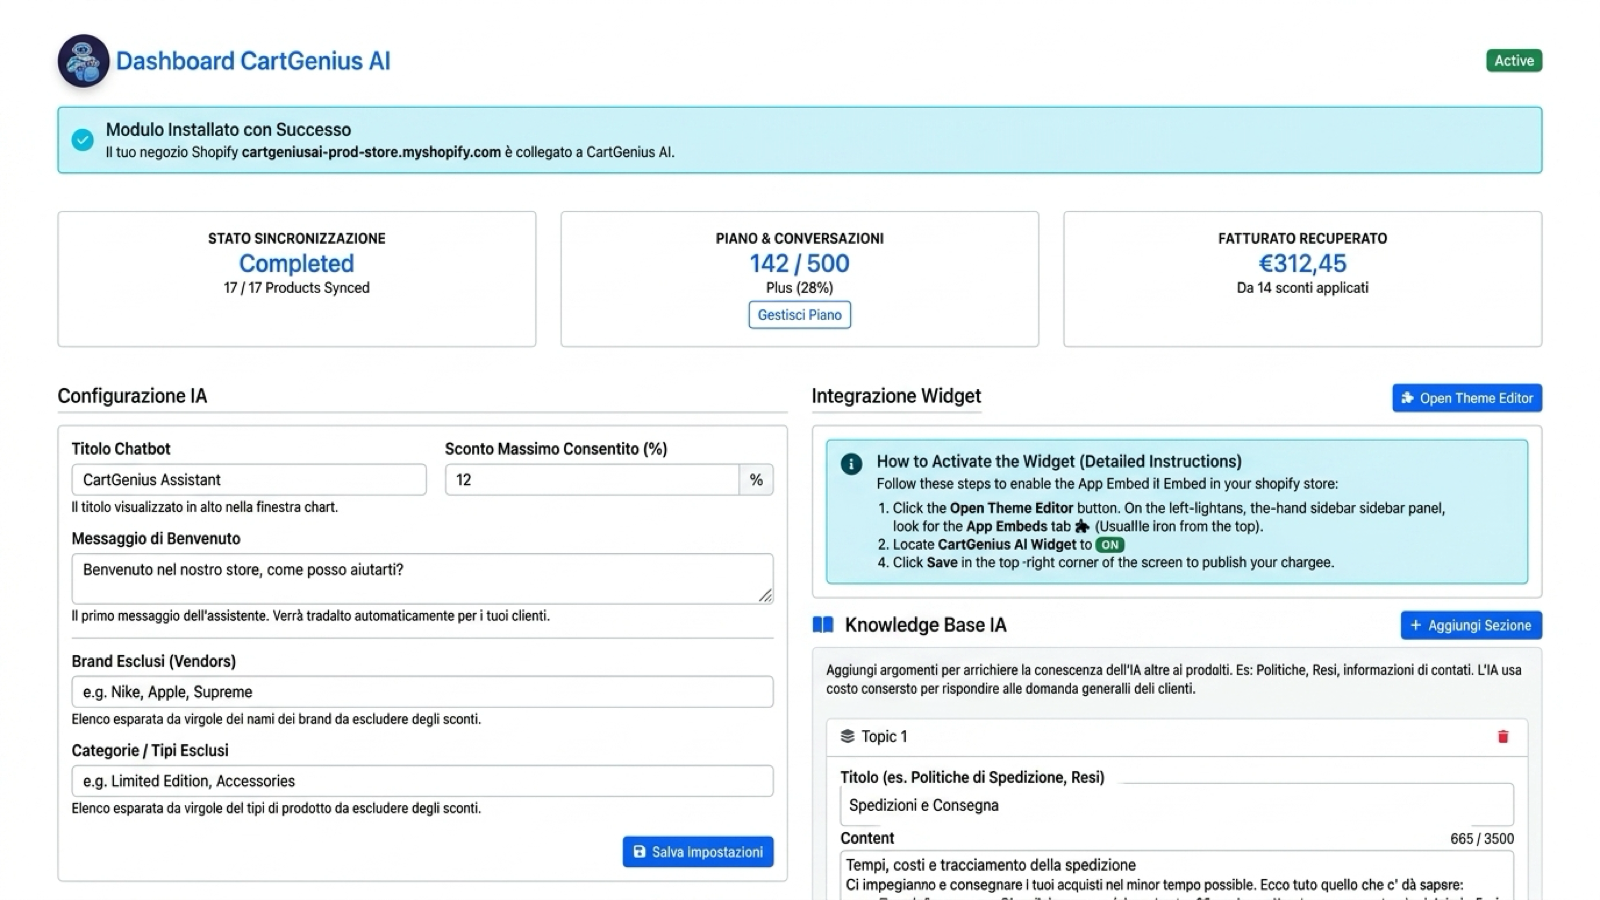Add a section with Aggiungi Sezione

pyautogui.click(x=1471, y=625)
